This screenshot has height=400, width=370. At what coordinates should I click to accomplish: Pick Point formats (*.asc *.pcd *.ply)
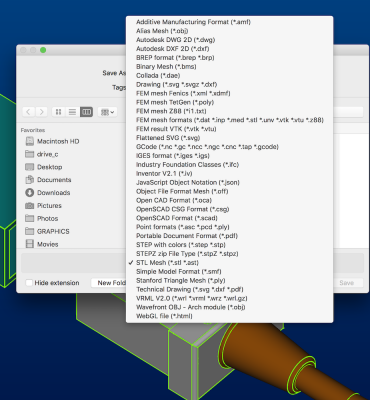[229, 227]
